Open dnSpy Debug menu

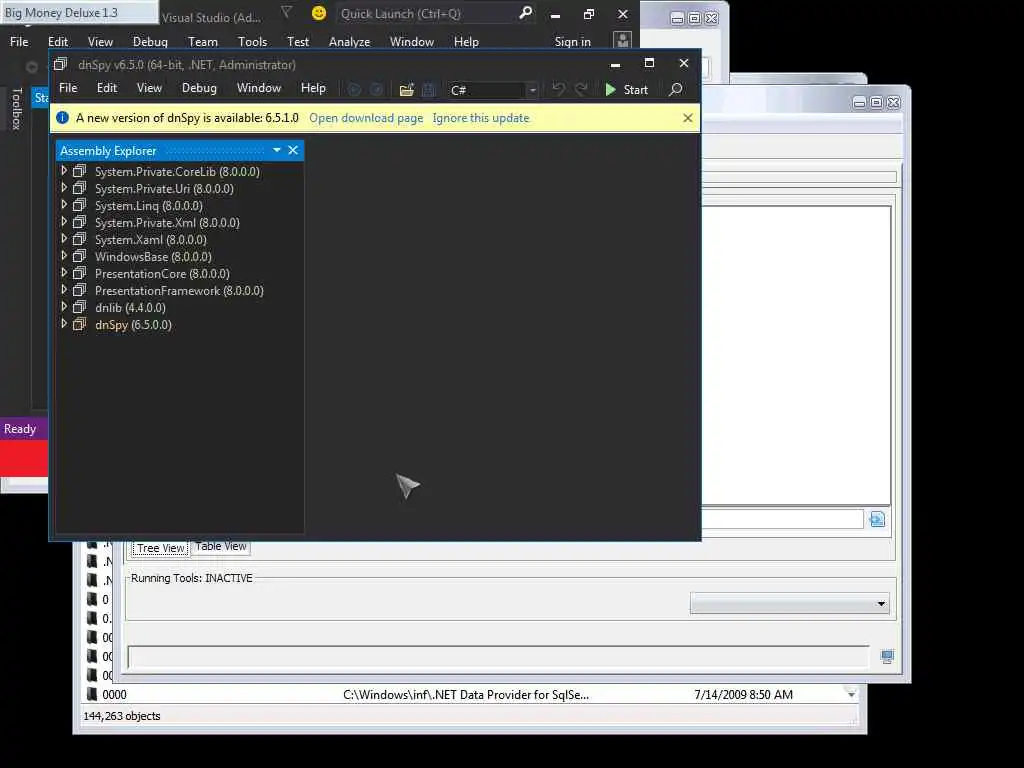point(199,88)
